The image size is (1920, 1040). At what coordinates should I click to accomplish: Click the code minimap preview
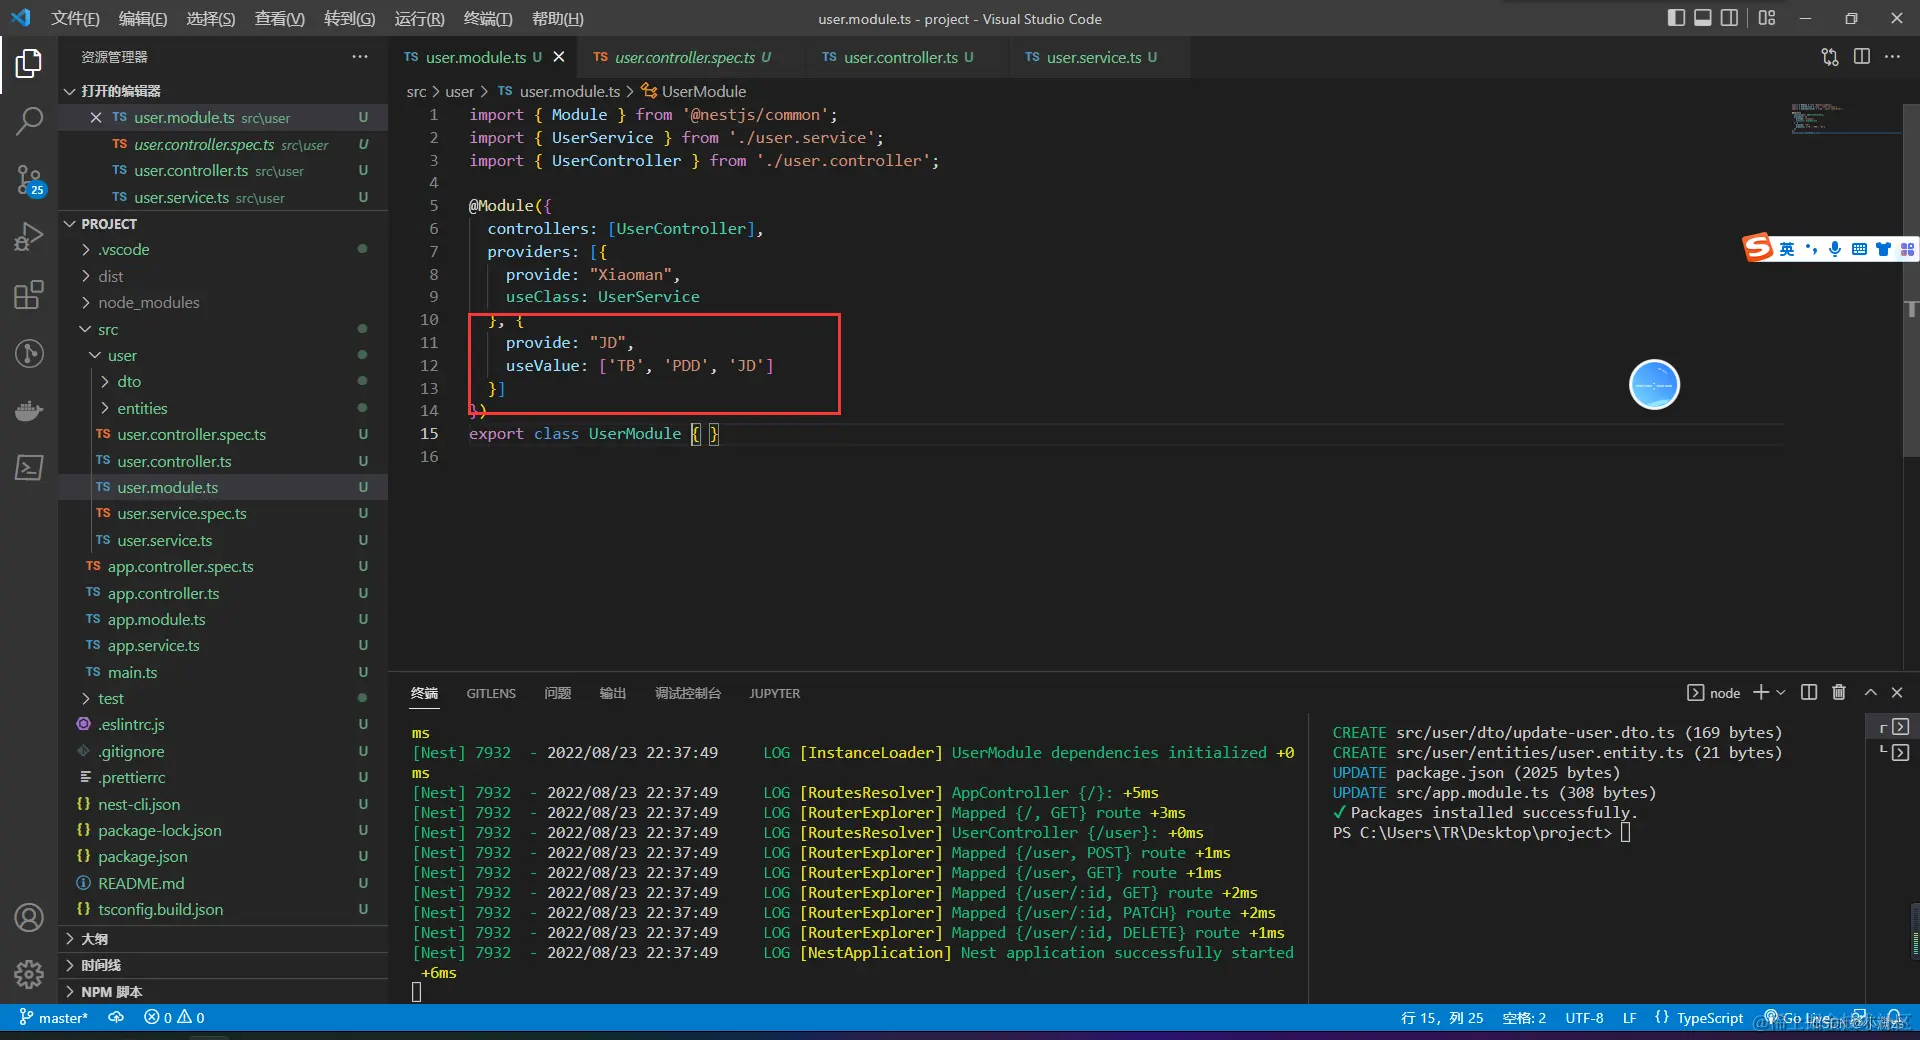[x=1815, y=118]
